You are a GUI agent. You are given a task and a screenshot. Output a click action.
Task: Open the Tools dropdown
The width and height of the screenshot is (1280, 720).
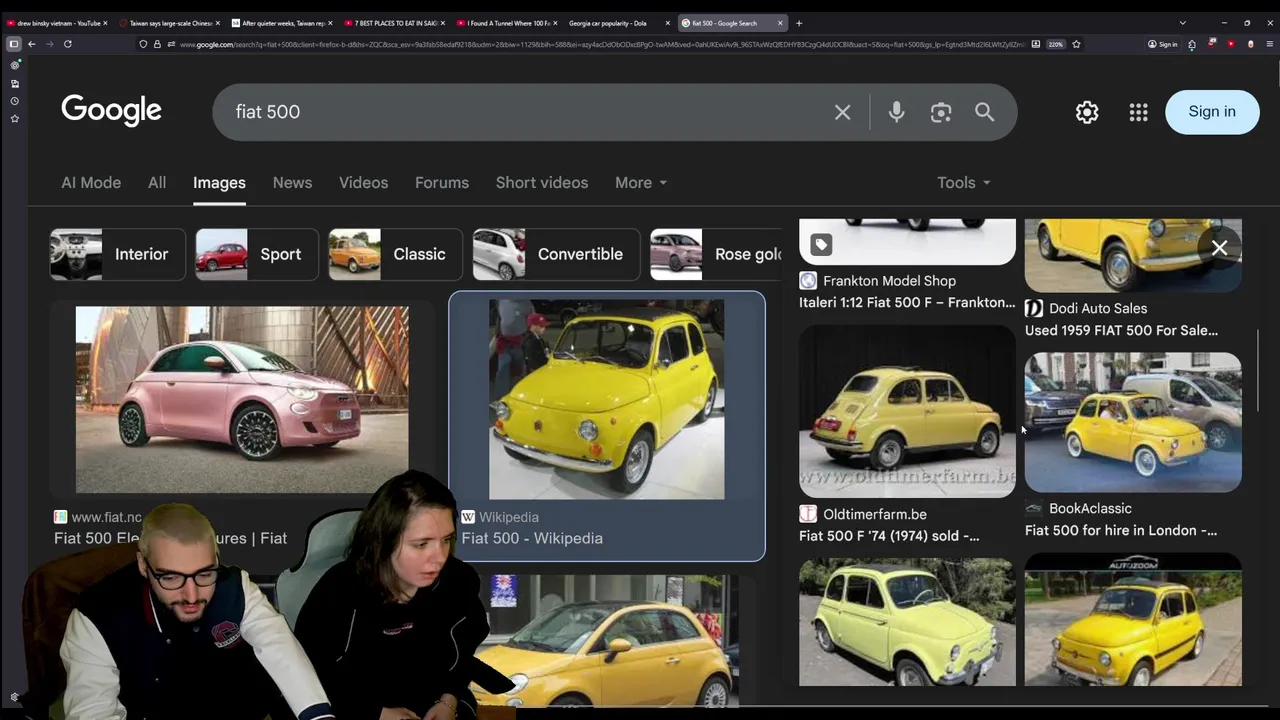pos(963,183)
